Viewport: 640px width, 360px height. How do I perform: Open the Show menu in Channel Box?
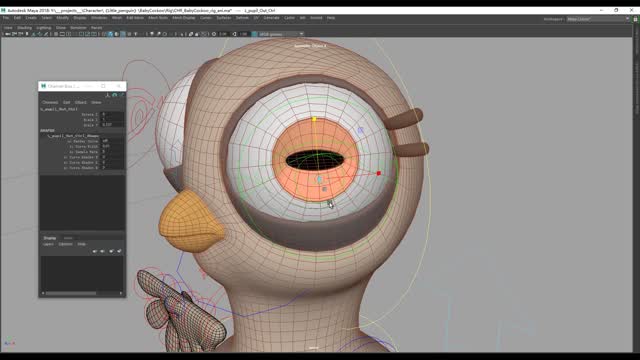click(96, 102)
